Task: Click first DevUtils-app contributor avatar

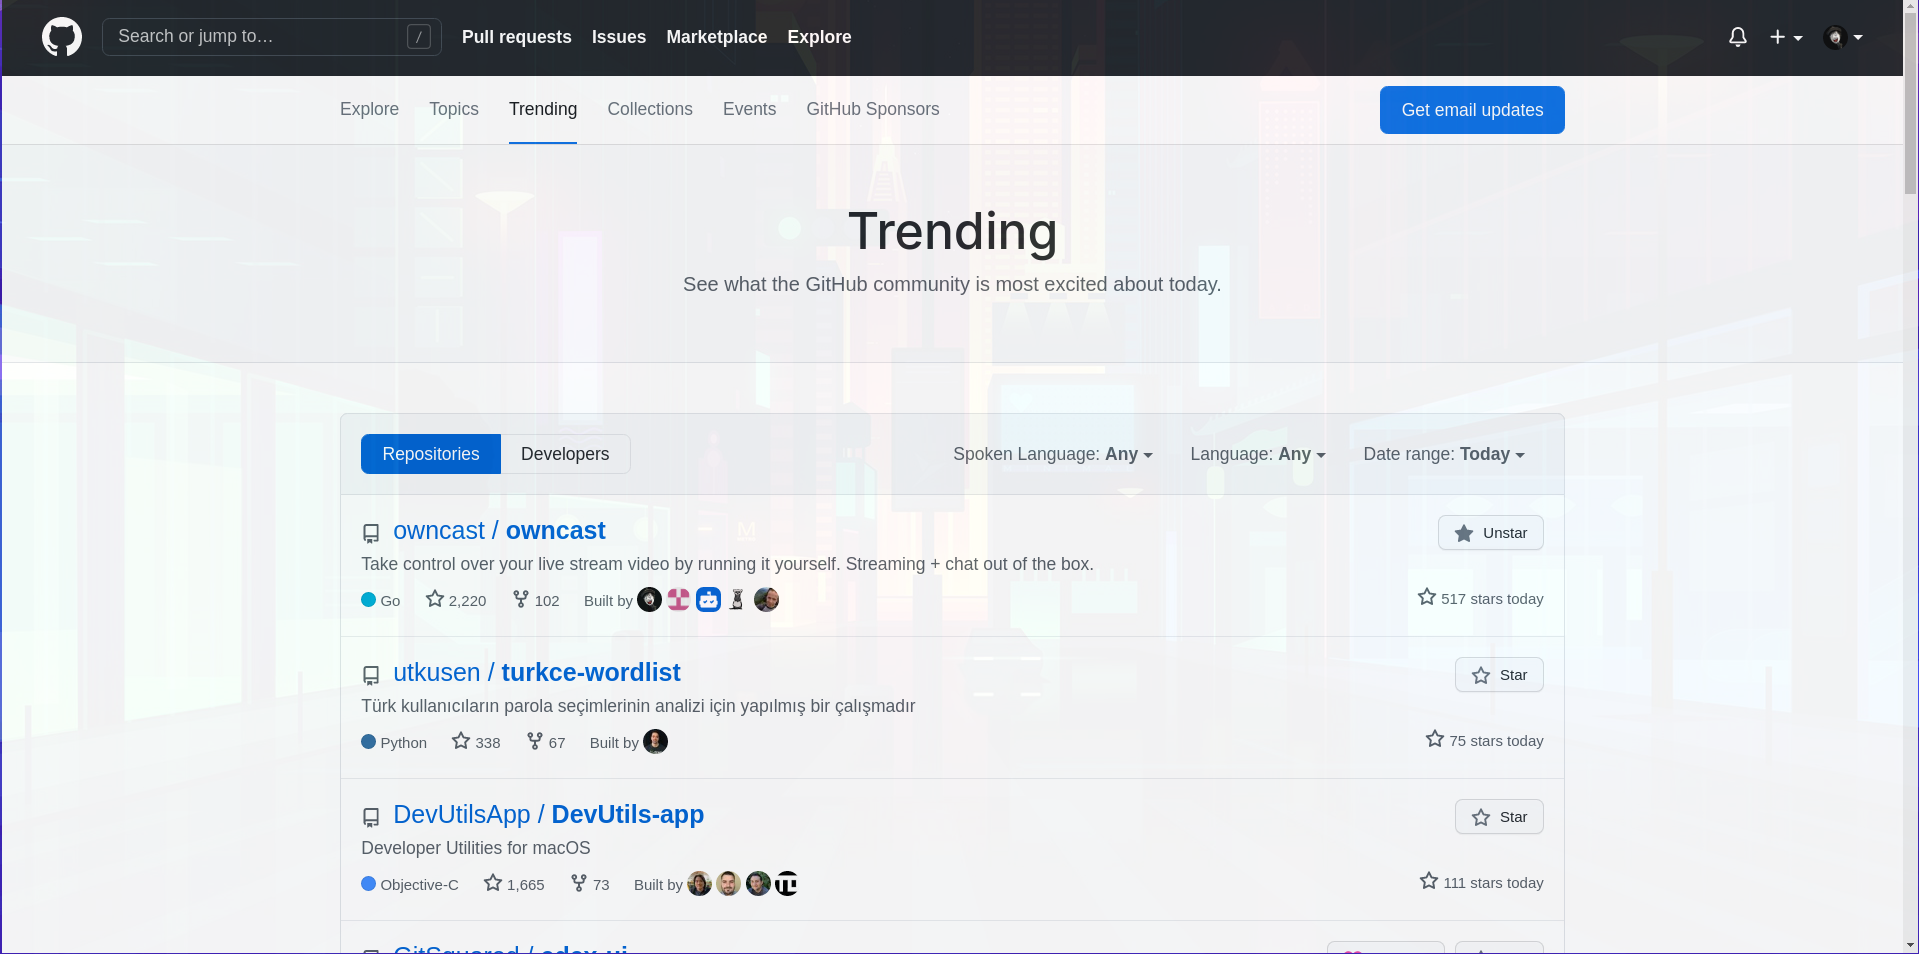Action: point(700,883)
